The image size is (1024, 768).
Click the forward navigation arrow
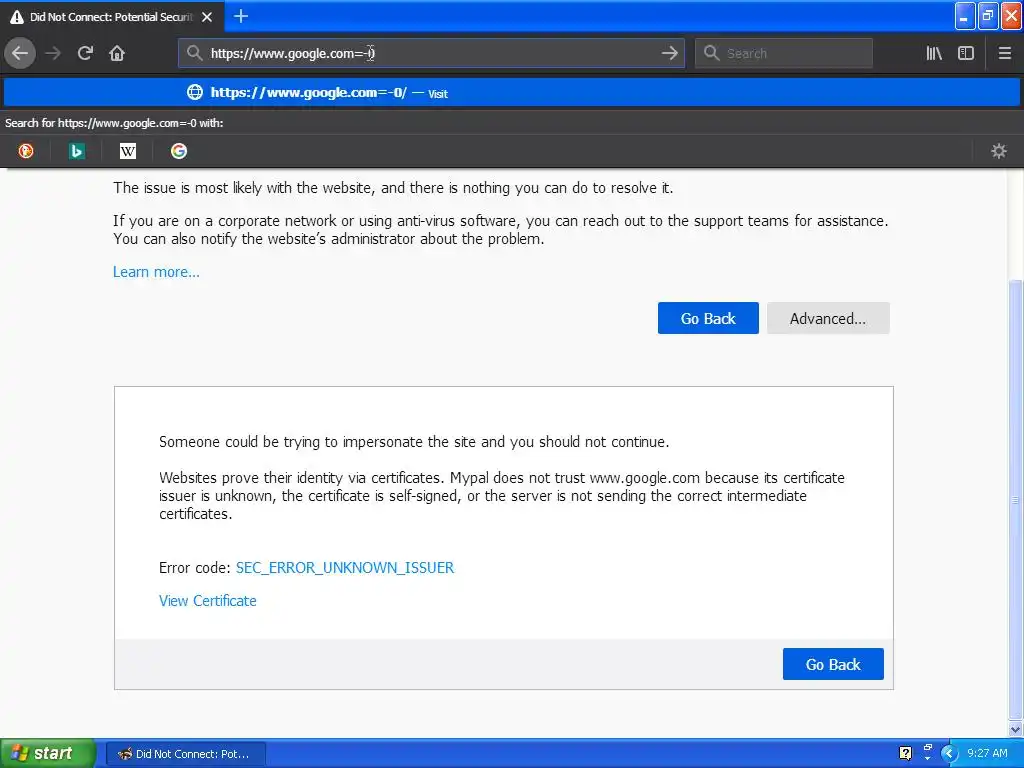[x=53, y=53]
